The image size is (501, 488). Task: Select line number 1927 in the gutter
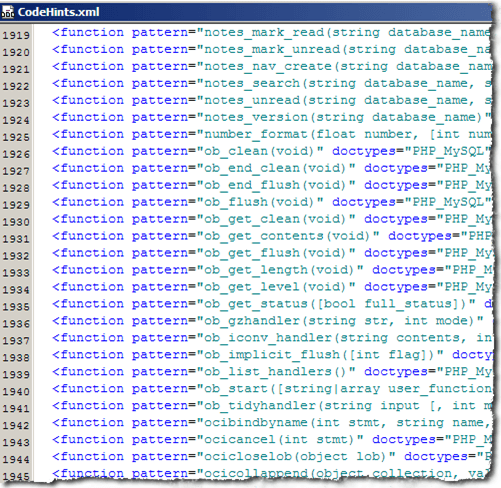[16, 171]
